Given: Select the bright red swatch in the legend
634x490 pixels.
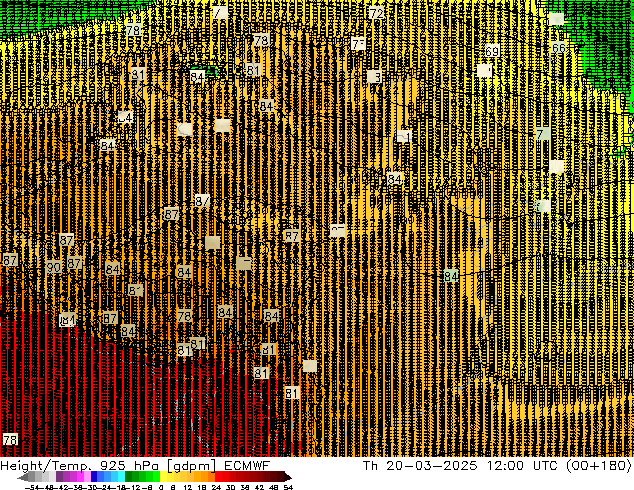Looking at the screenshot, I should (x=218, y=477).
